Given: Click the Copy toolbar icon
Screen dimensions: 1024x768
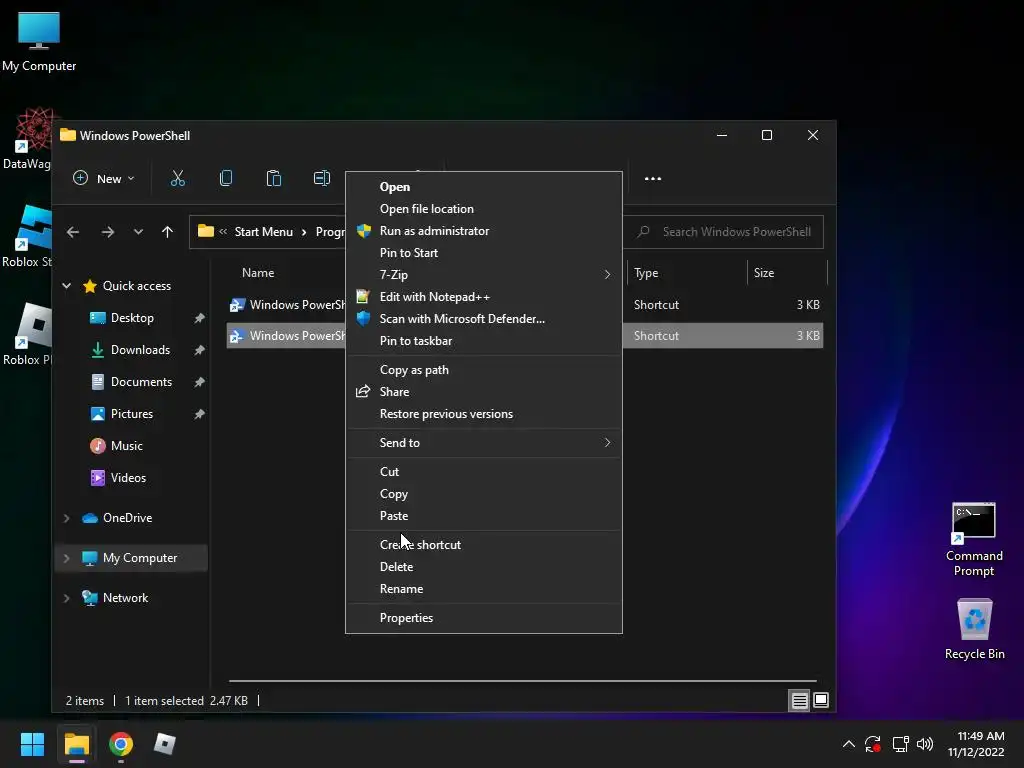Looking at the screenshot, I should tap(226, 178).
